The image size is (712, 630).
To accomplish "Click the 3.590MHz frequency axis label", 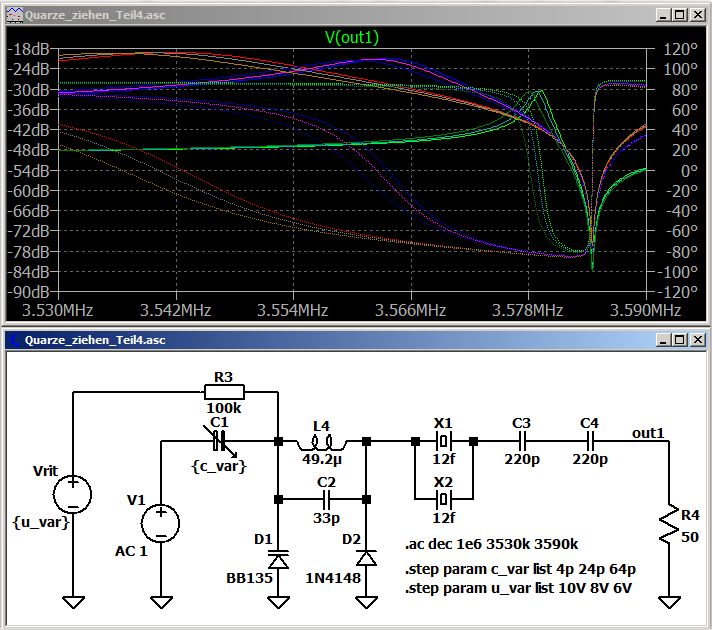I will tap(645, 310).
